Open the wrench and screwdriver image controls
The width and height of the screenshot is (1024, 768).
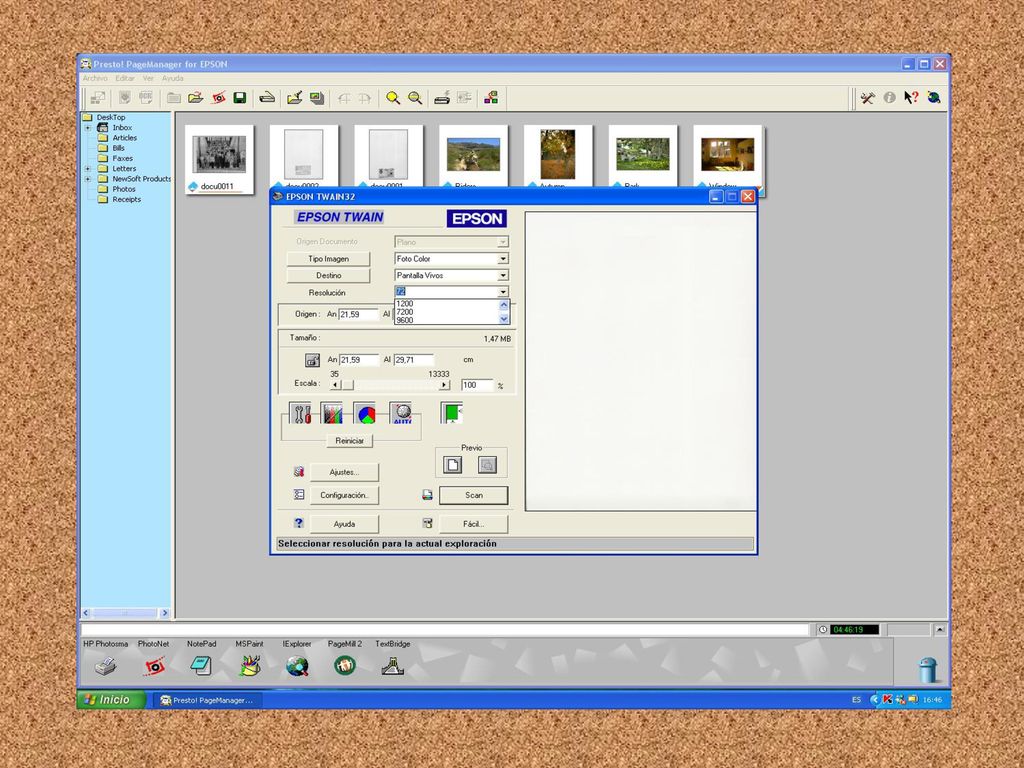300,413
